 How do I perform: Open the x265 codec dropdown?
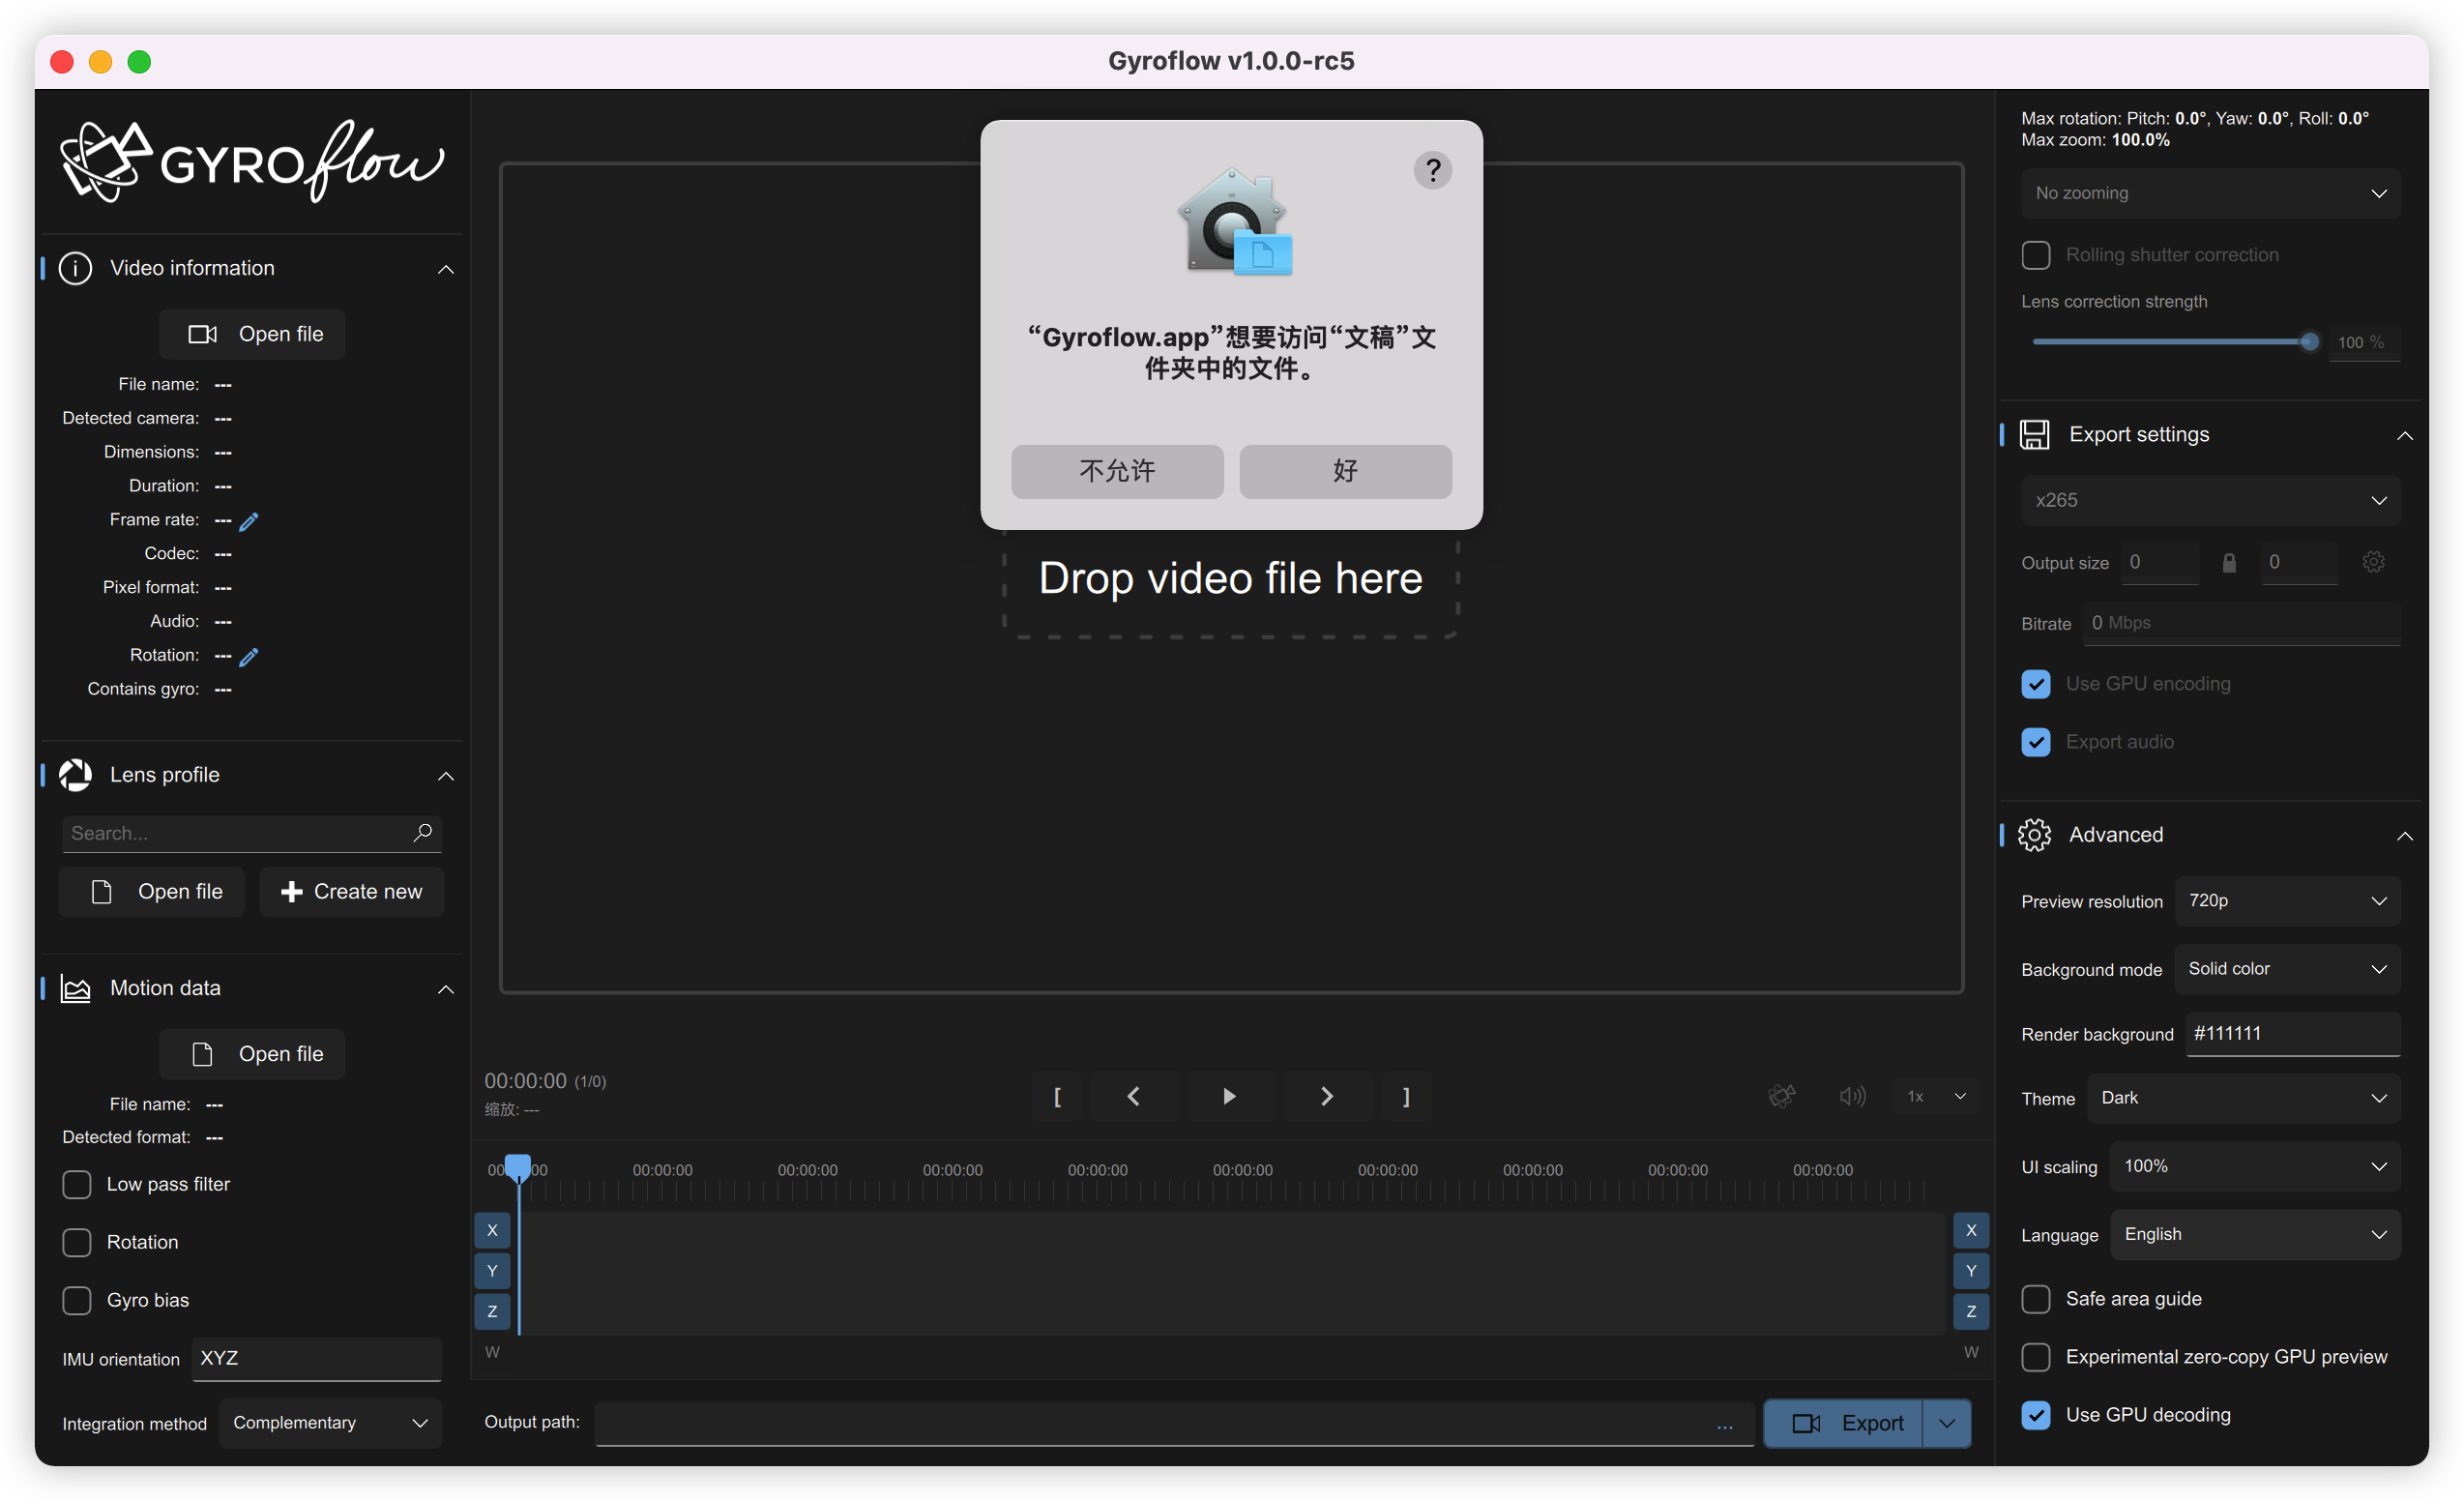(x=2210, y=500)
